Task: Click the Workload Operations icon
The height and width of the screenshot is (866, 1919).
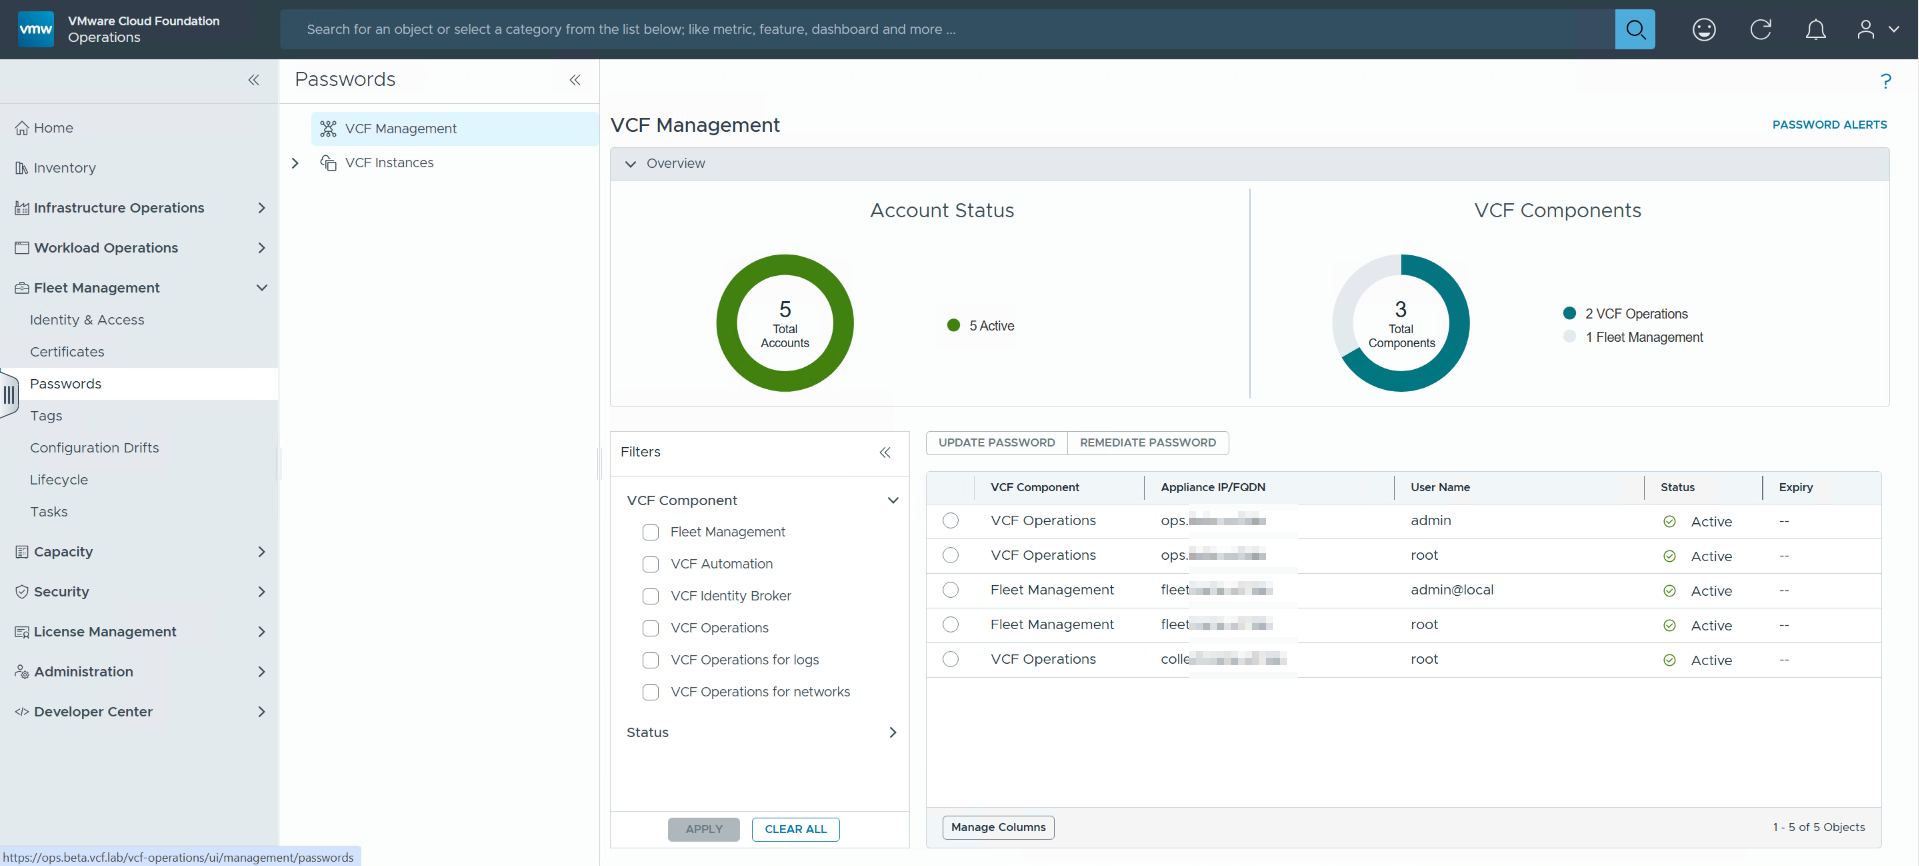Action: coord(22,248)
